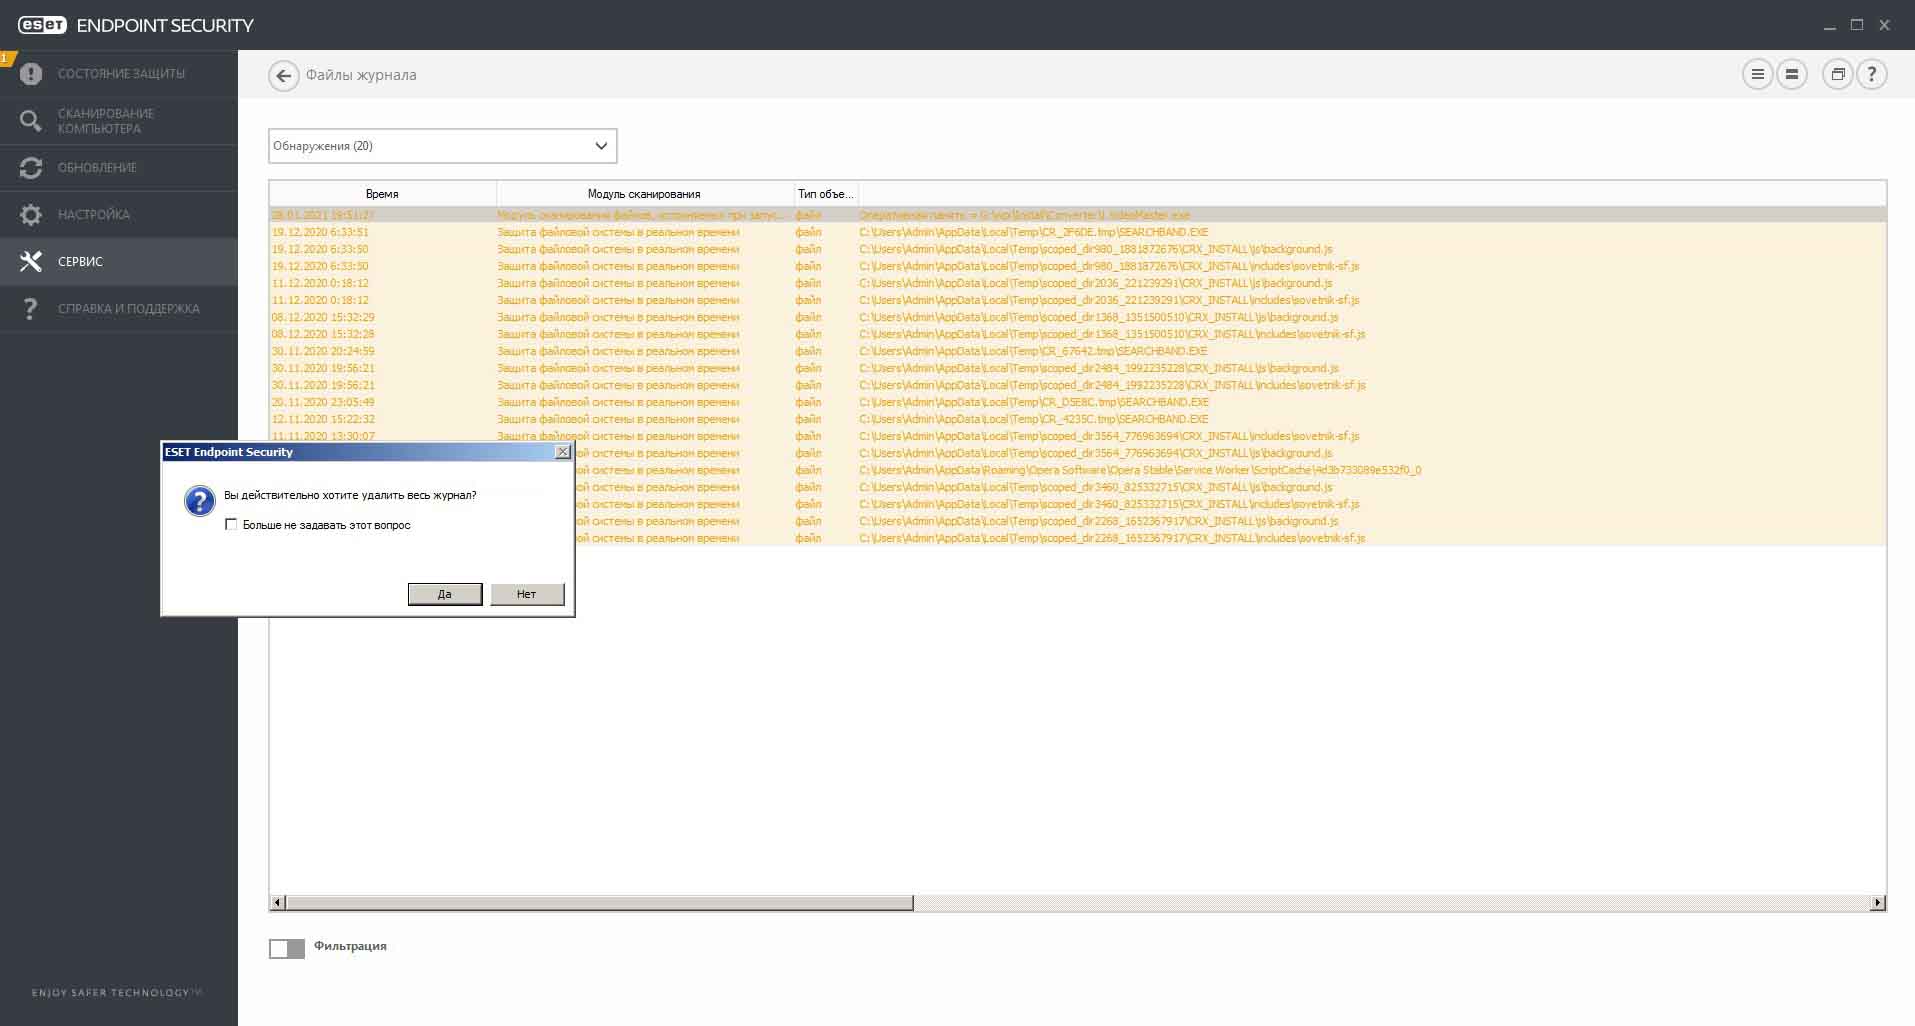Image resolution: width=1915 pixels, height=1026 pixels.
Task: Select scoped_dir980 sovetnik-sf.js row
Action: click(x=1077, y=266)
